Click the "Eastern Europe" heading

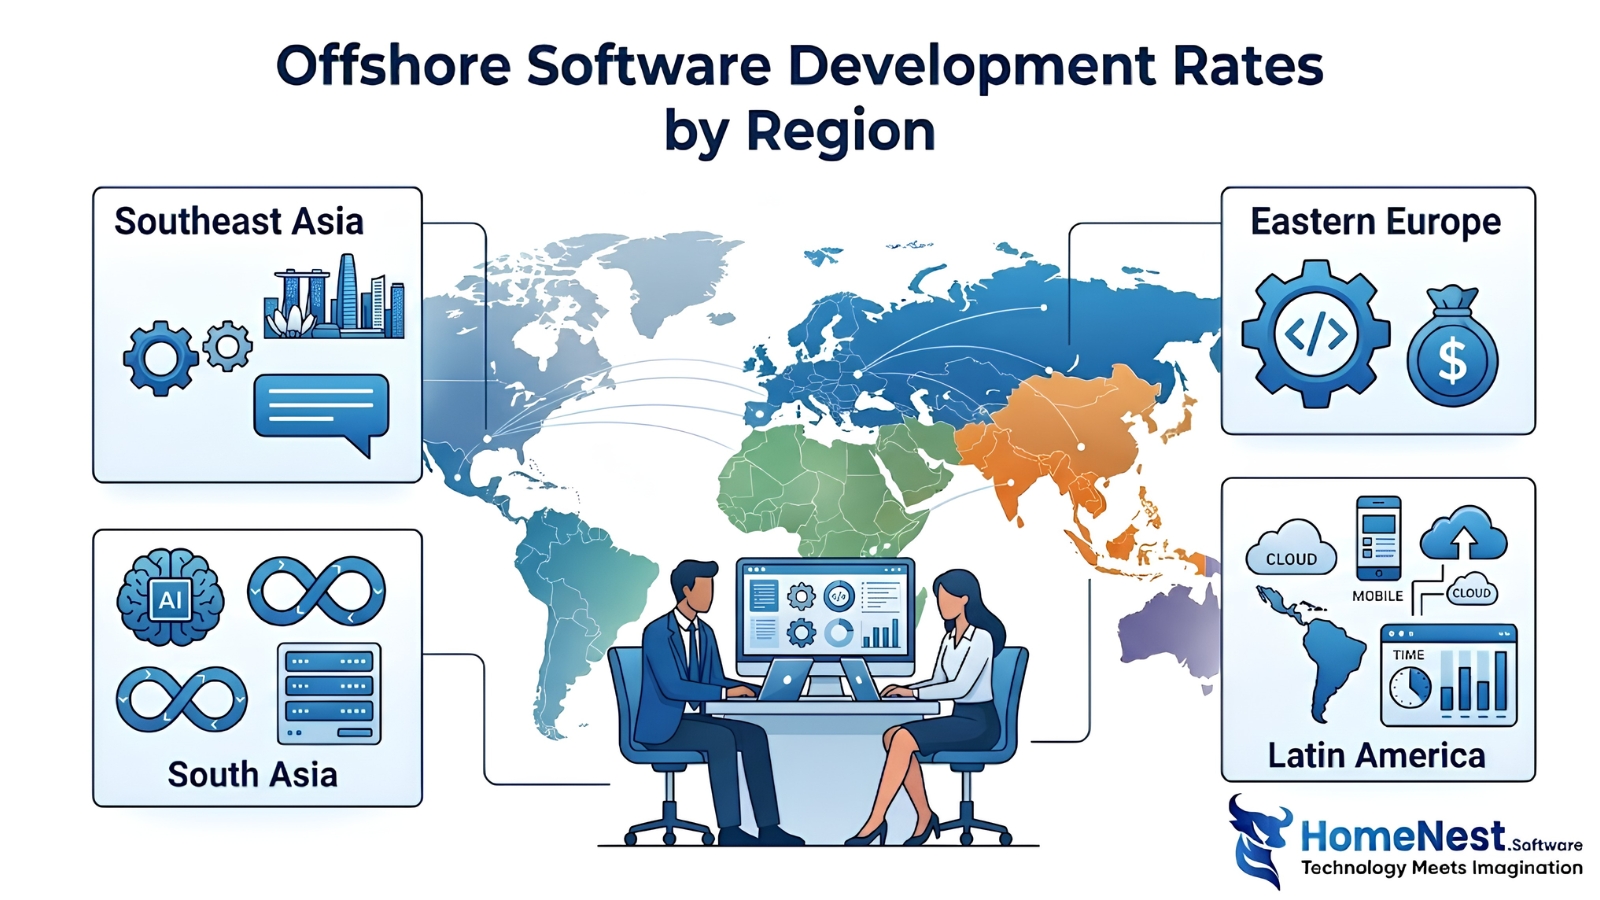[1375, 222]
